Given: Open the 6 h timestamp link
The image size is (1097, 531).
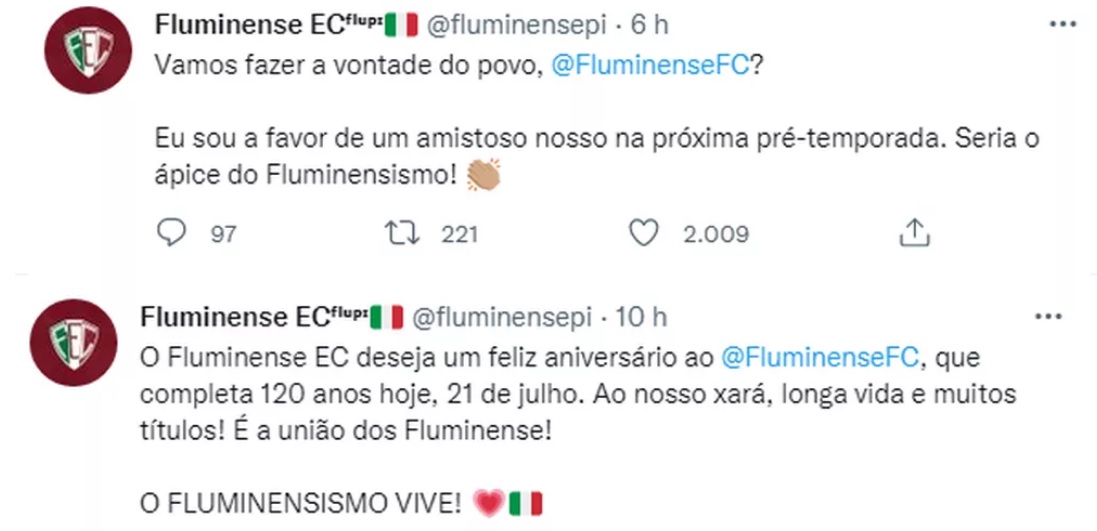Looking at the screenshot, I should 650,24.
